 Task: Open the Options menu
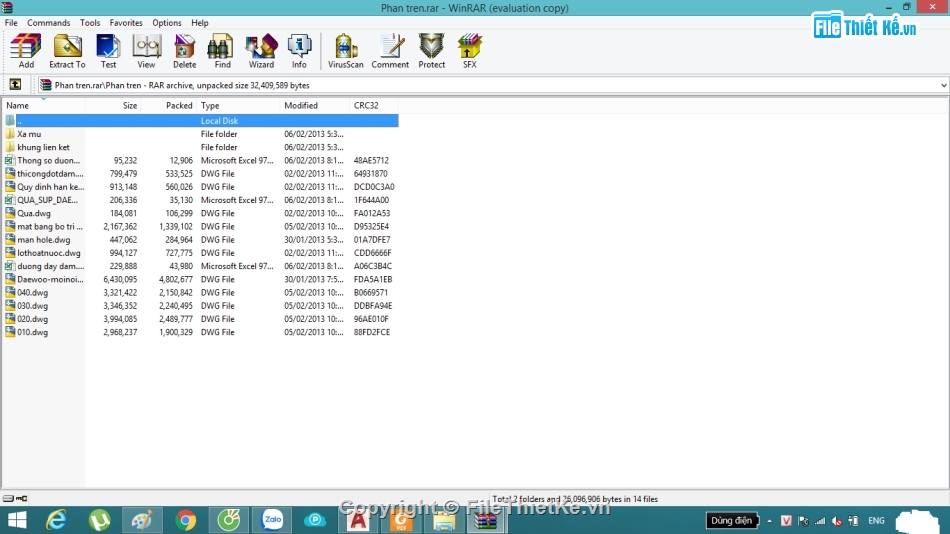[167, 22]
